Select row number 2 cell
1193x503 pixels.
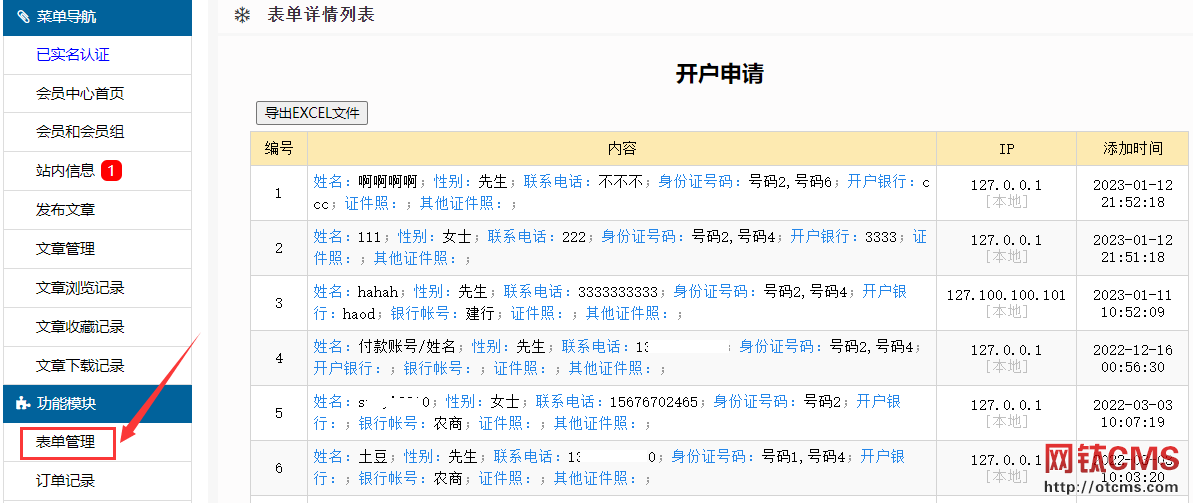pyautogui.click(x=279, y=248)
